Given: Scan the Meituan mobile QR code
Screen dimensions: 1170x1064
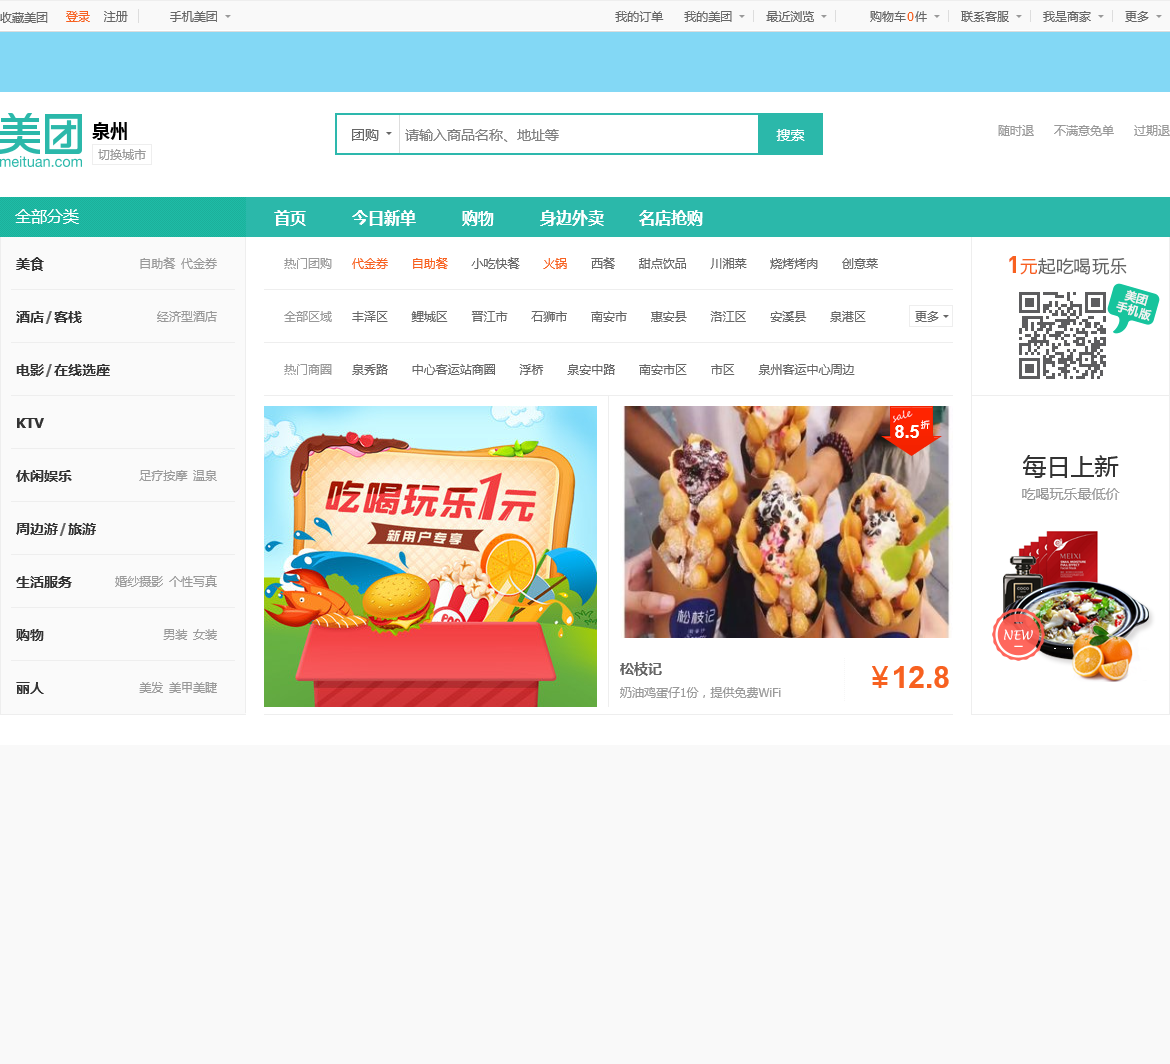Looking at the screenshot, I should click(1062, 335).
